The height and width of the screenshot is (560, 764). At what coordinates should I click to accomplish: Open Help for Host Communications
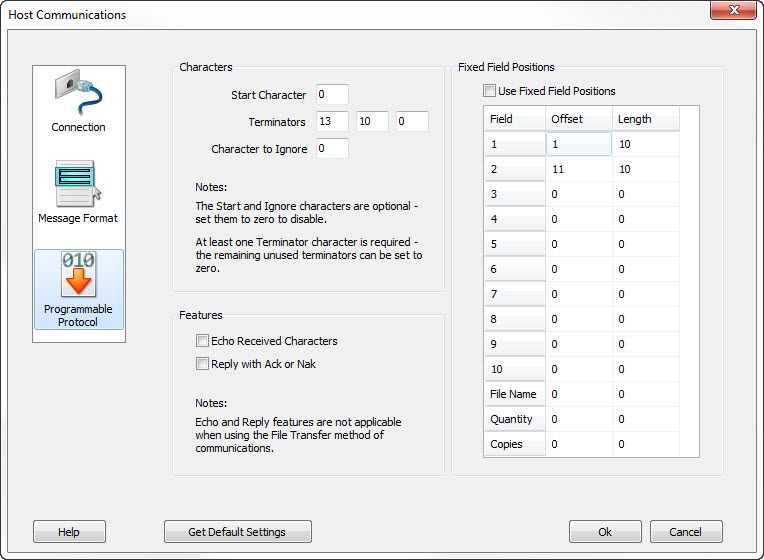pyautogui.click(x=69, y=532)
